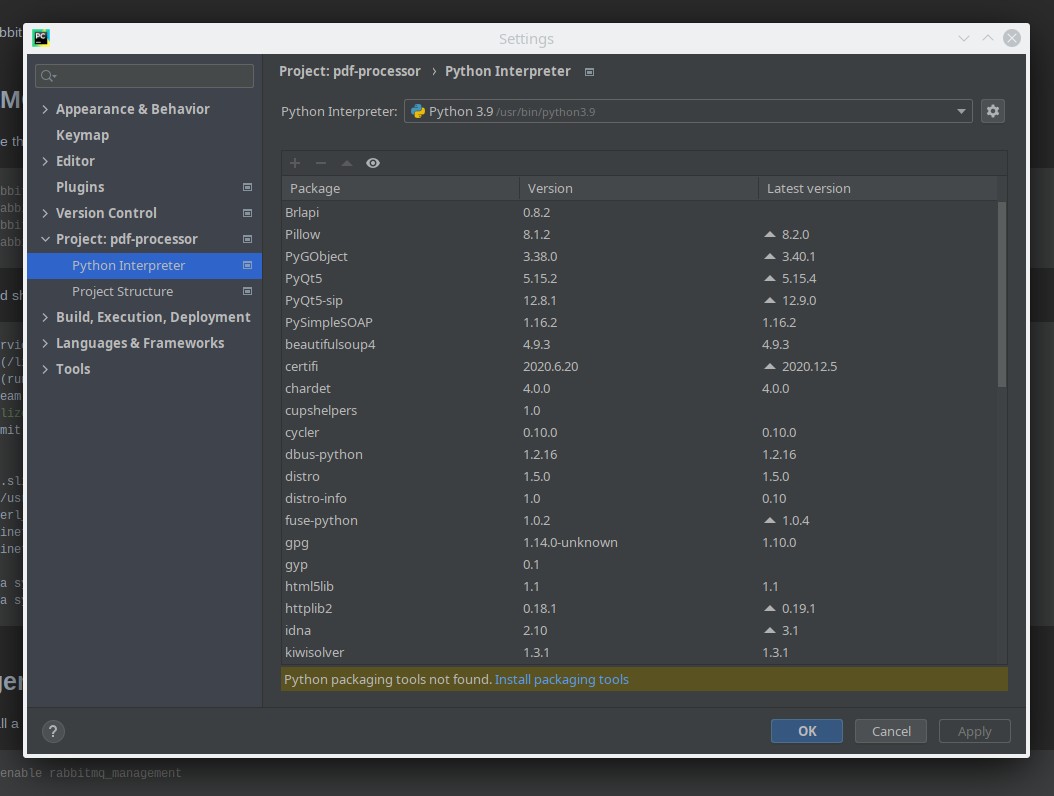Select the PyQt5 package row
The image size is (1054, 796).
coord(639,278)
